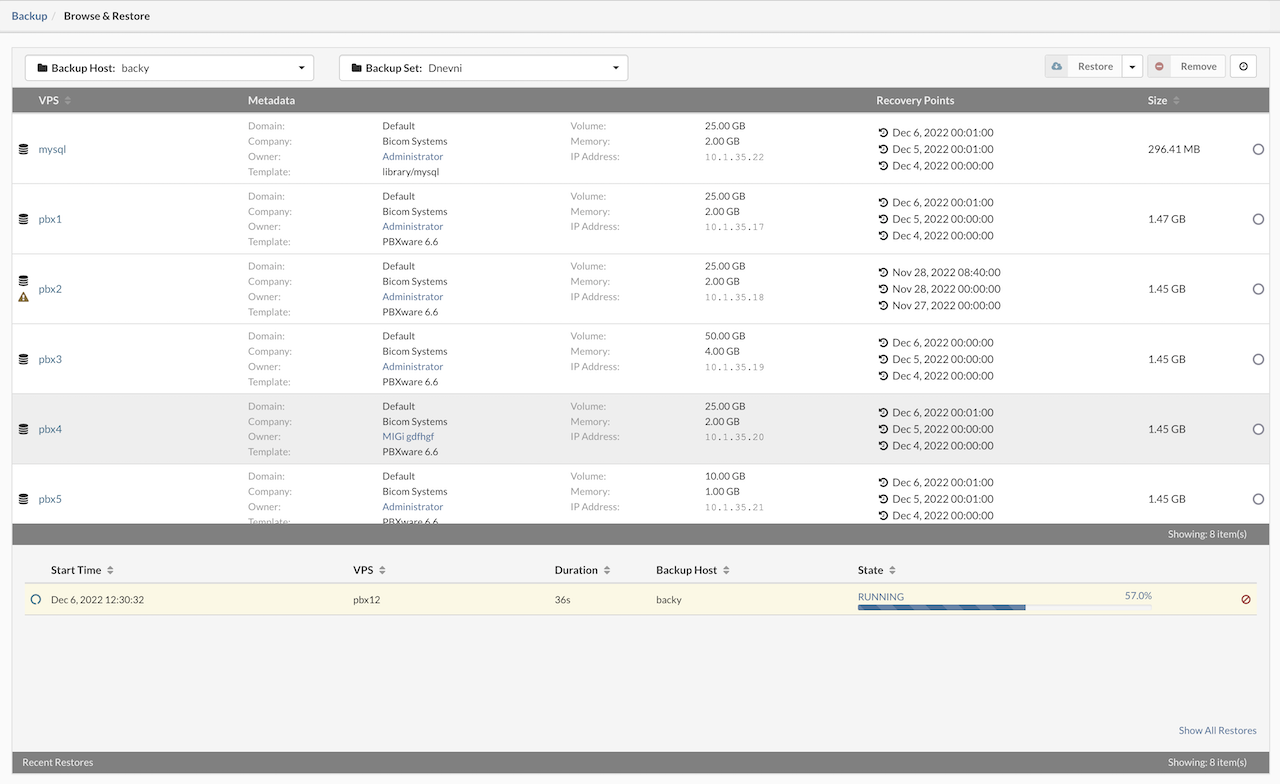Go to Backup in the breadcrumb
This screenshot has height=784, width=1280.
coord(29,16)
